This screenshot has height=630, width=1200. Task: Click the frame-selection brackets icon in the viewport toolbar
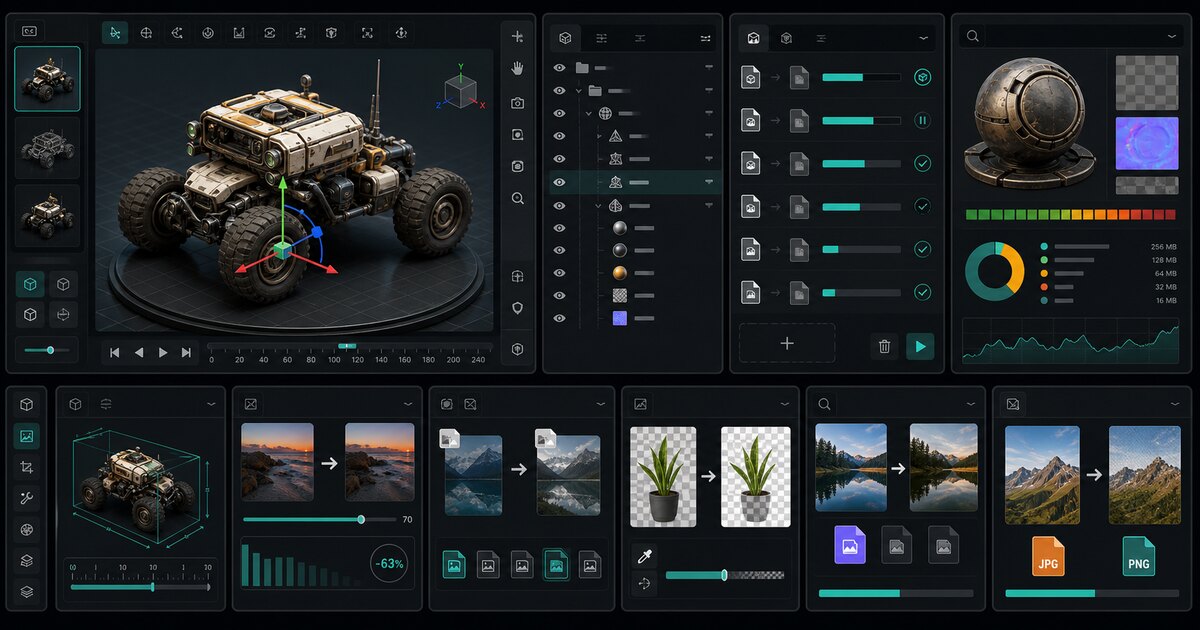367,33
